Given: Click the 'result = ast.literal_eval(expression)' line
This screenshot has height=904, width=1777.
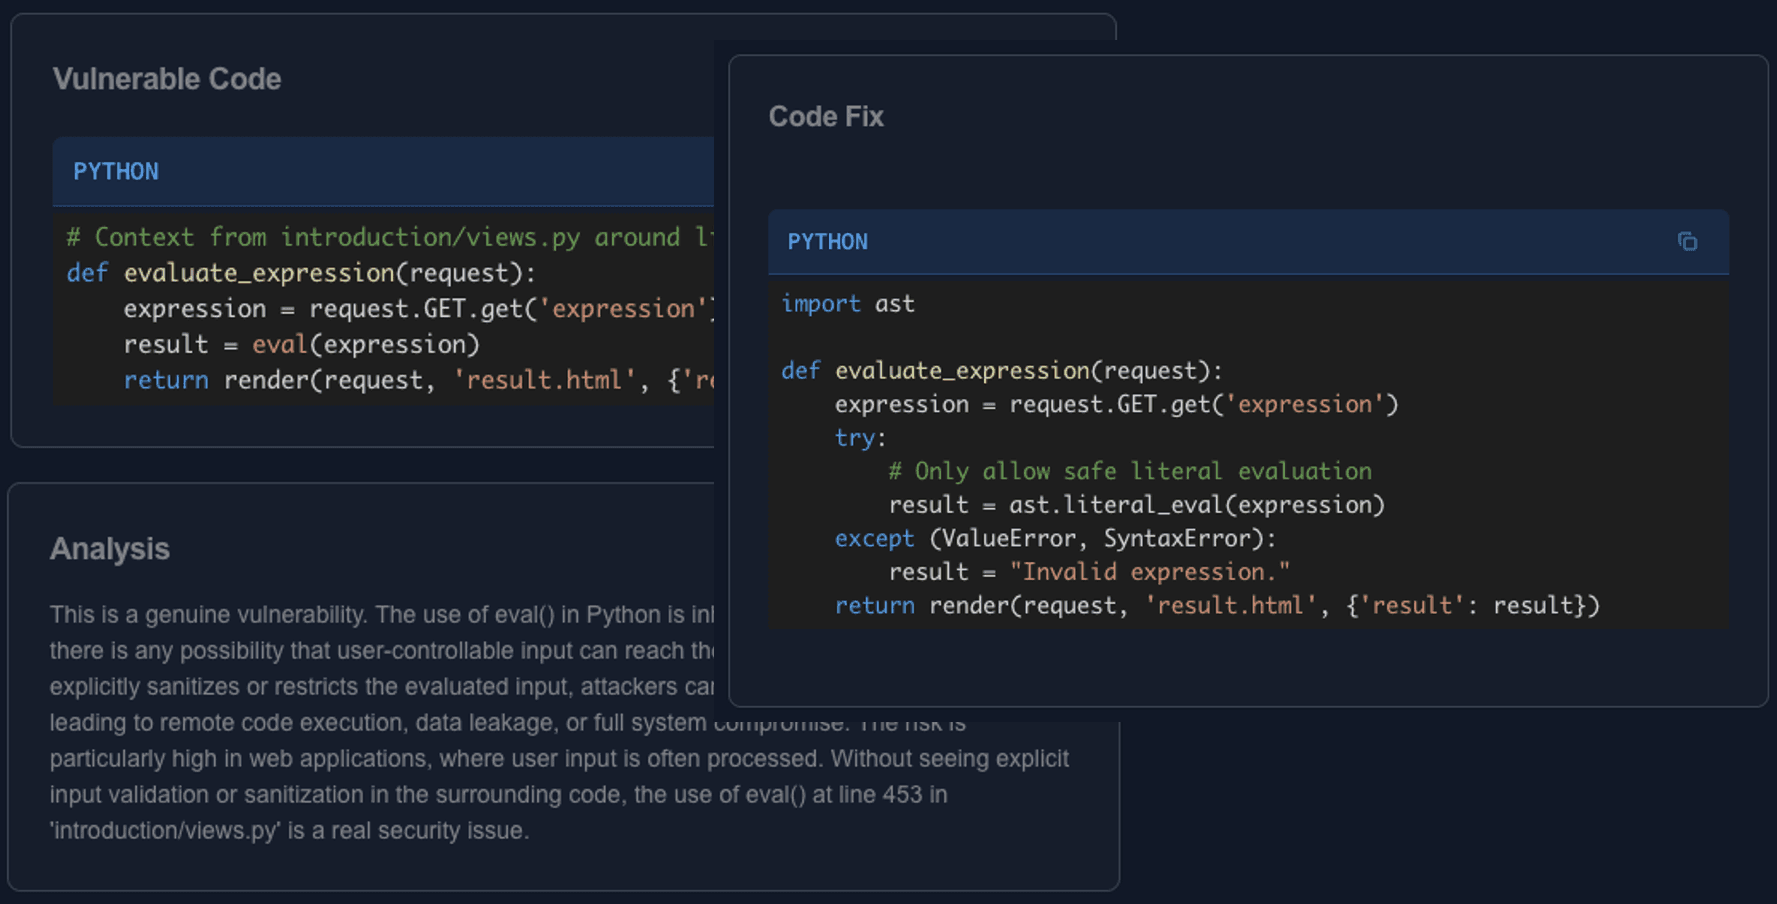Looking at the screenshot, I should [x=1137, y=505].
